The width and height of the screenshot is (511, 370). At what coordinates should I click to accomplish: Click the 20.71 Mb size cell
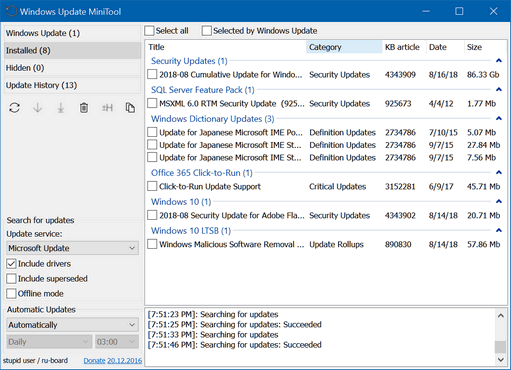click(483, 215)
